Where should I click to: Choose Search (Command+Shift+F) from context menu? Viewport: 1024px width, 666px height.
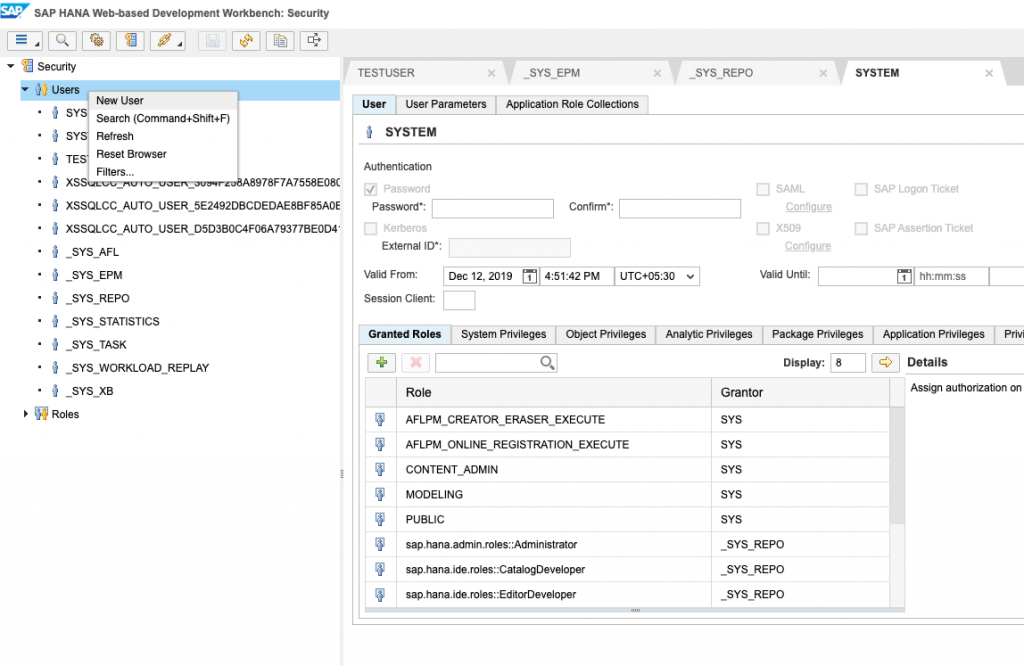(163, 118)
